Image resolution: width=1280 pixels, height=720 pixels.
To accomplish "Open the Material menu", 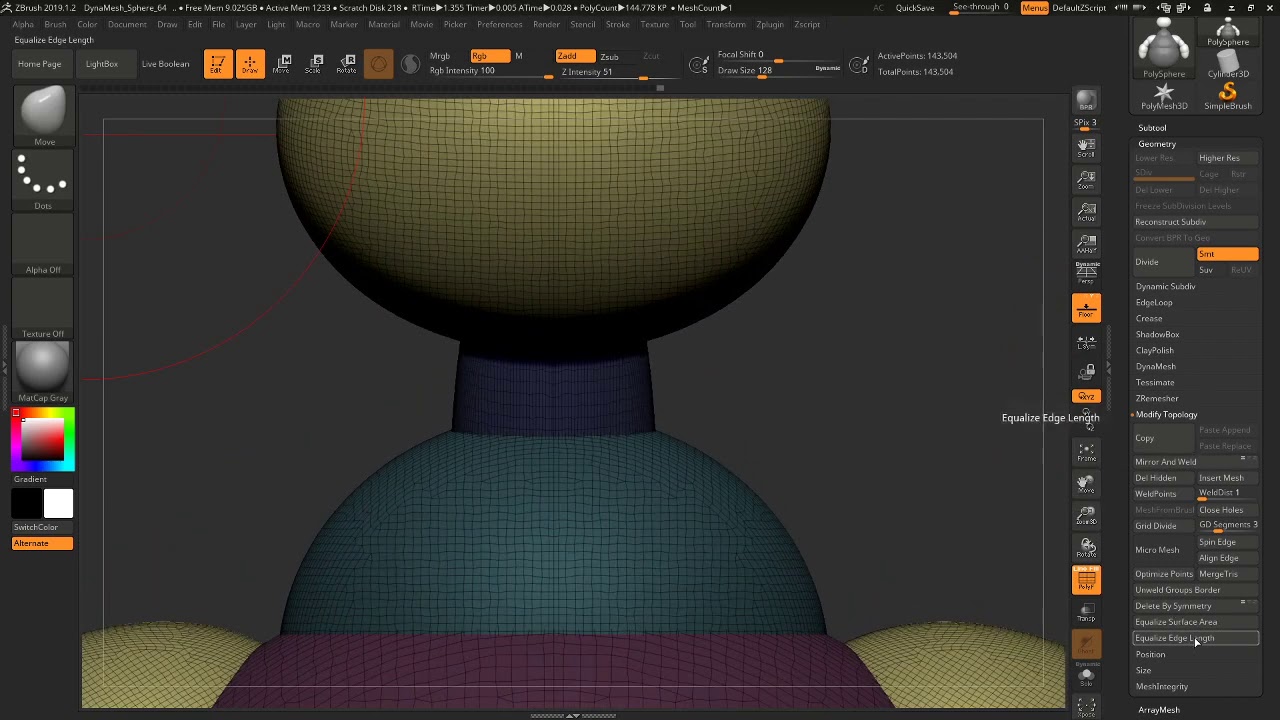I will pos(384,24).
